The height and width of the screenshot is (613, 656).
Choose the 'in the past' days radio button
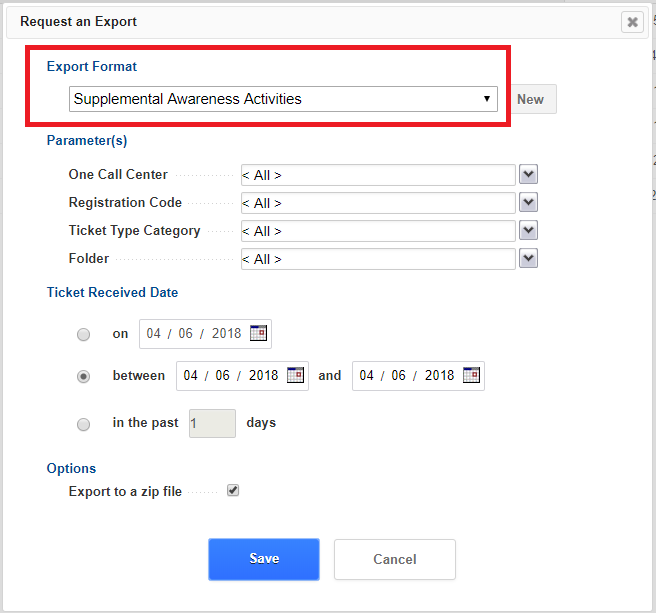[x=83, y=424]
